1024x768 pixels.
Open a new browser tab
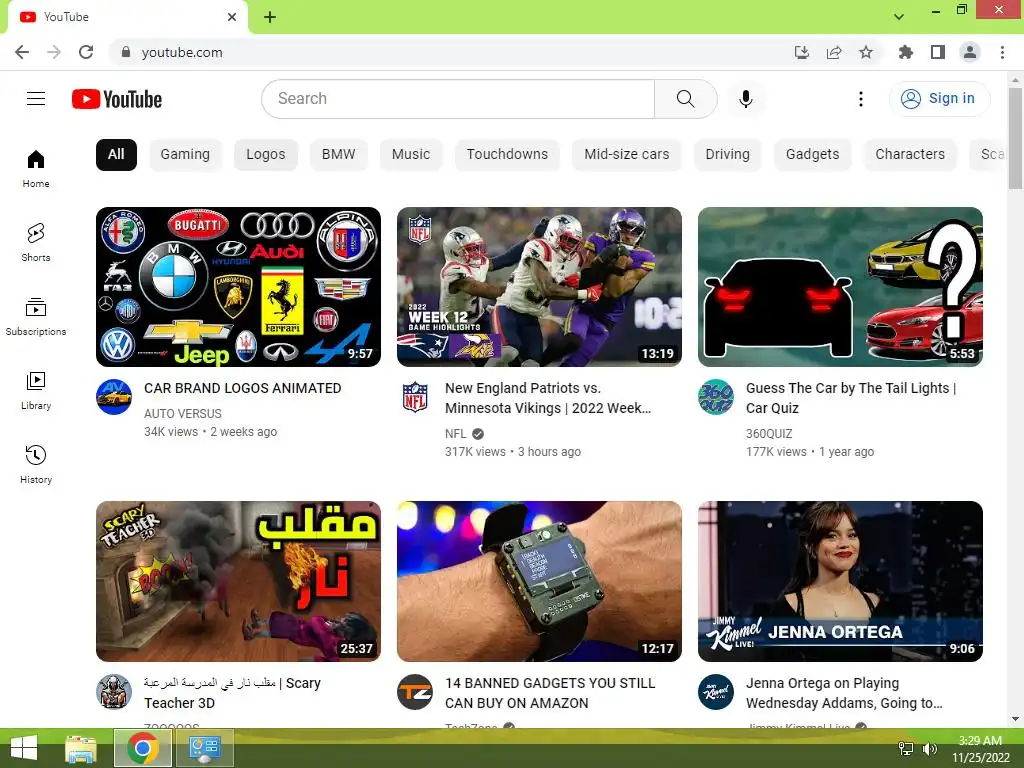(x=270, y=17)
